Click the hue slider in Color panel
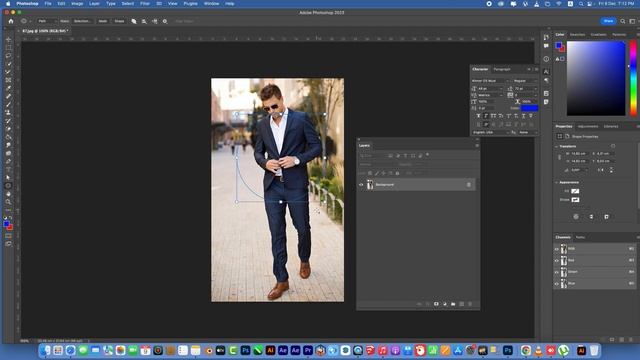 pyautogui.click(x=633, y=78)
